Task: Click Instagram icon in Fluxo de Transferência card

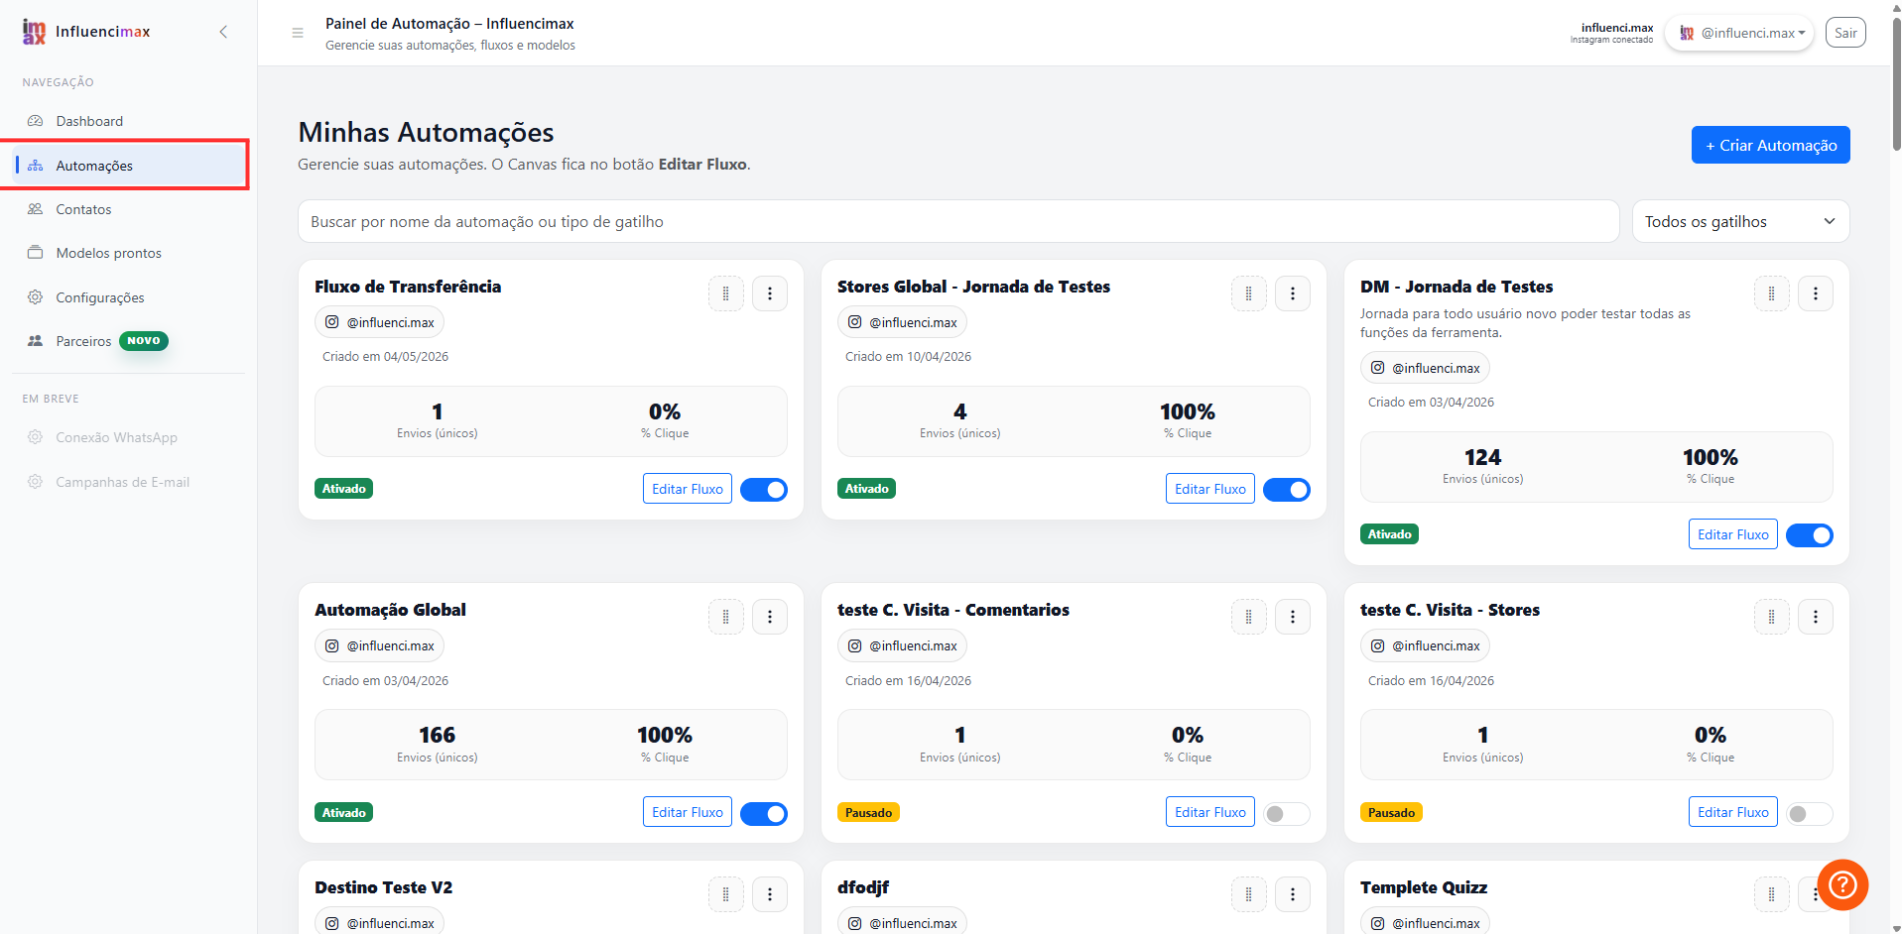Action: tap(332, 322)
